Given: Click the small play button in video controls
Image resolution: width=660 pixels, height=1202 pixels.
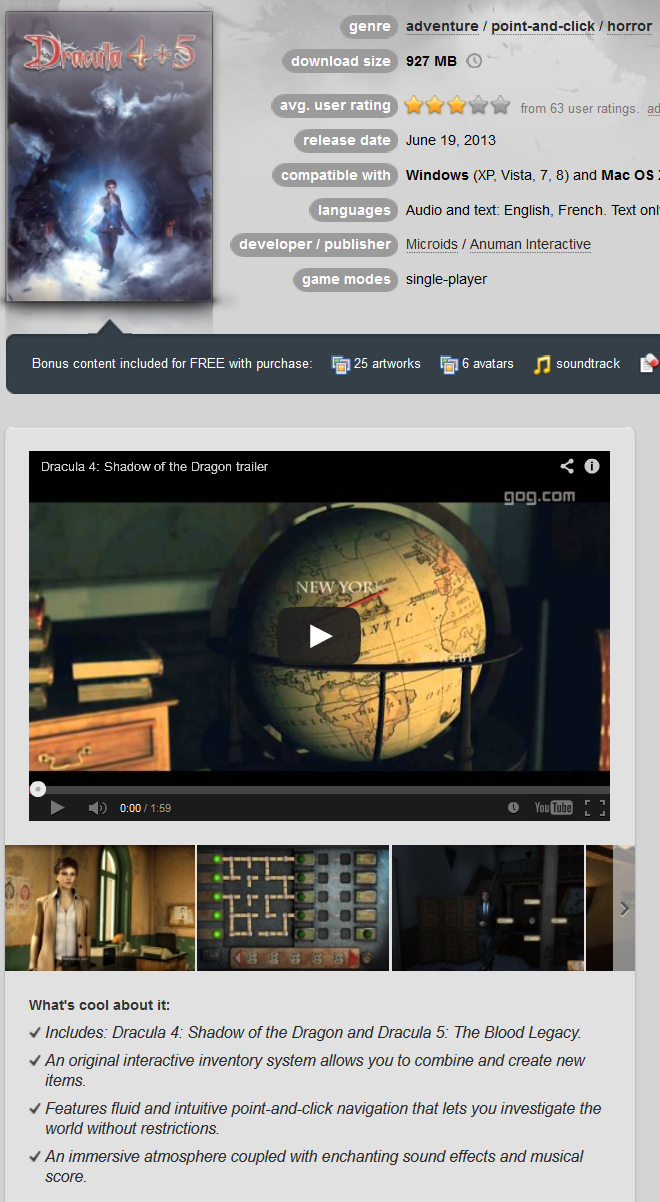Looking at the screenshot, I should pos(57,808).
